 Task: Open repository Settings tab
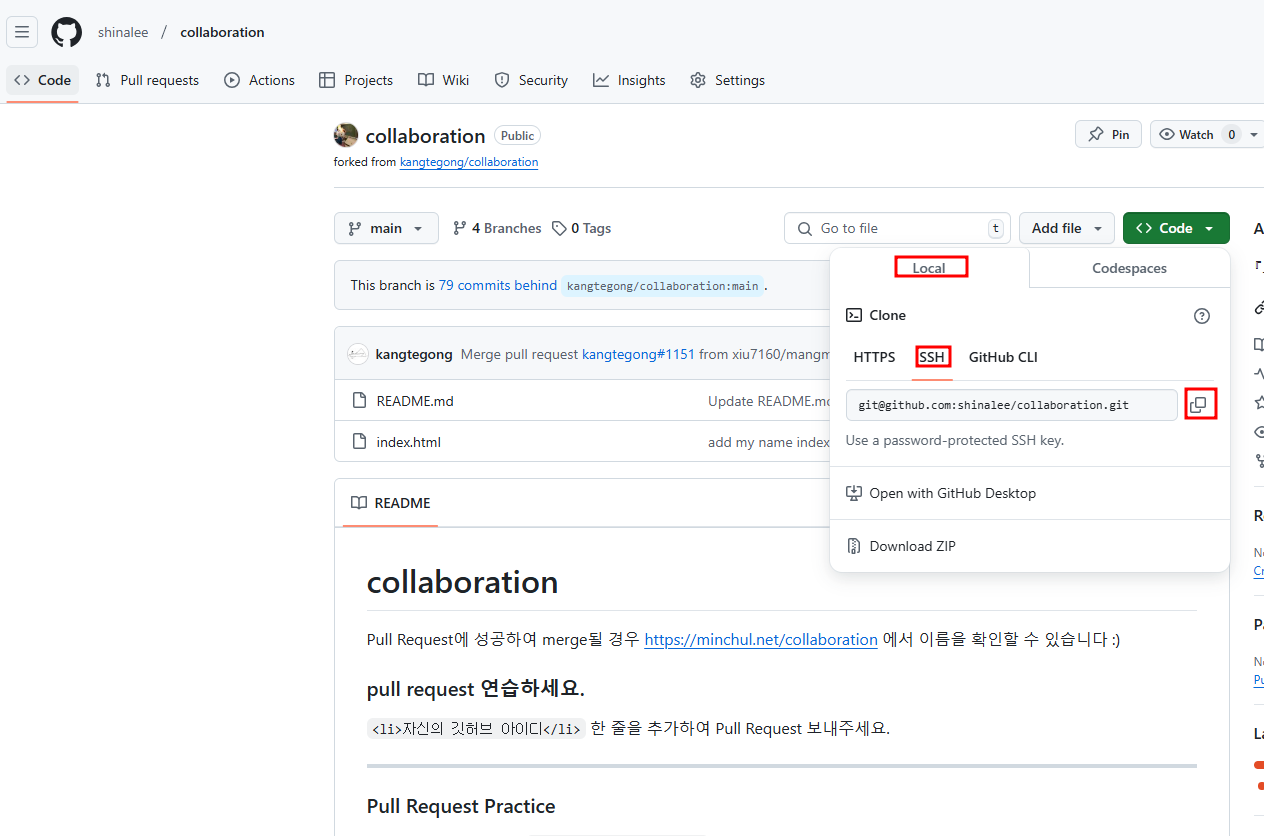pyautogui.click(x=727, y=80)
